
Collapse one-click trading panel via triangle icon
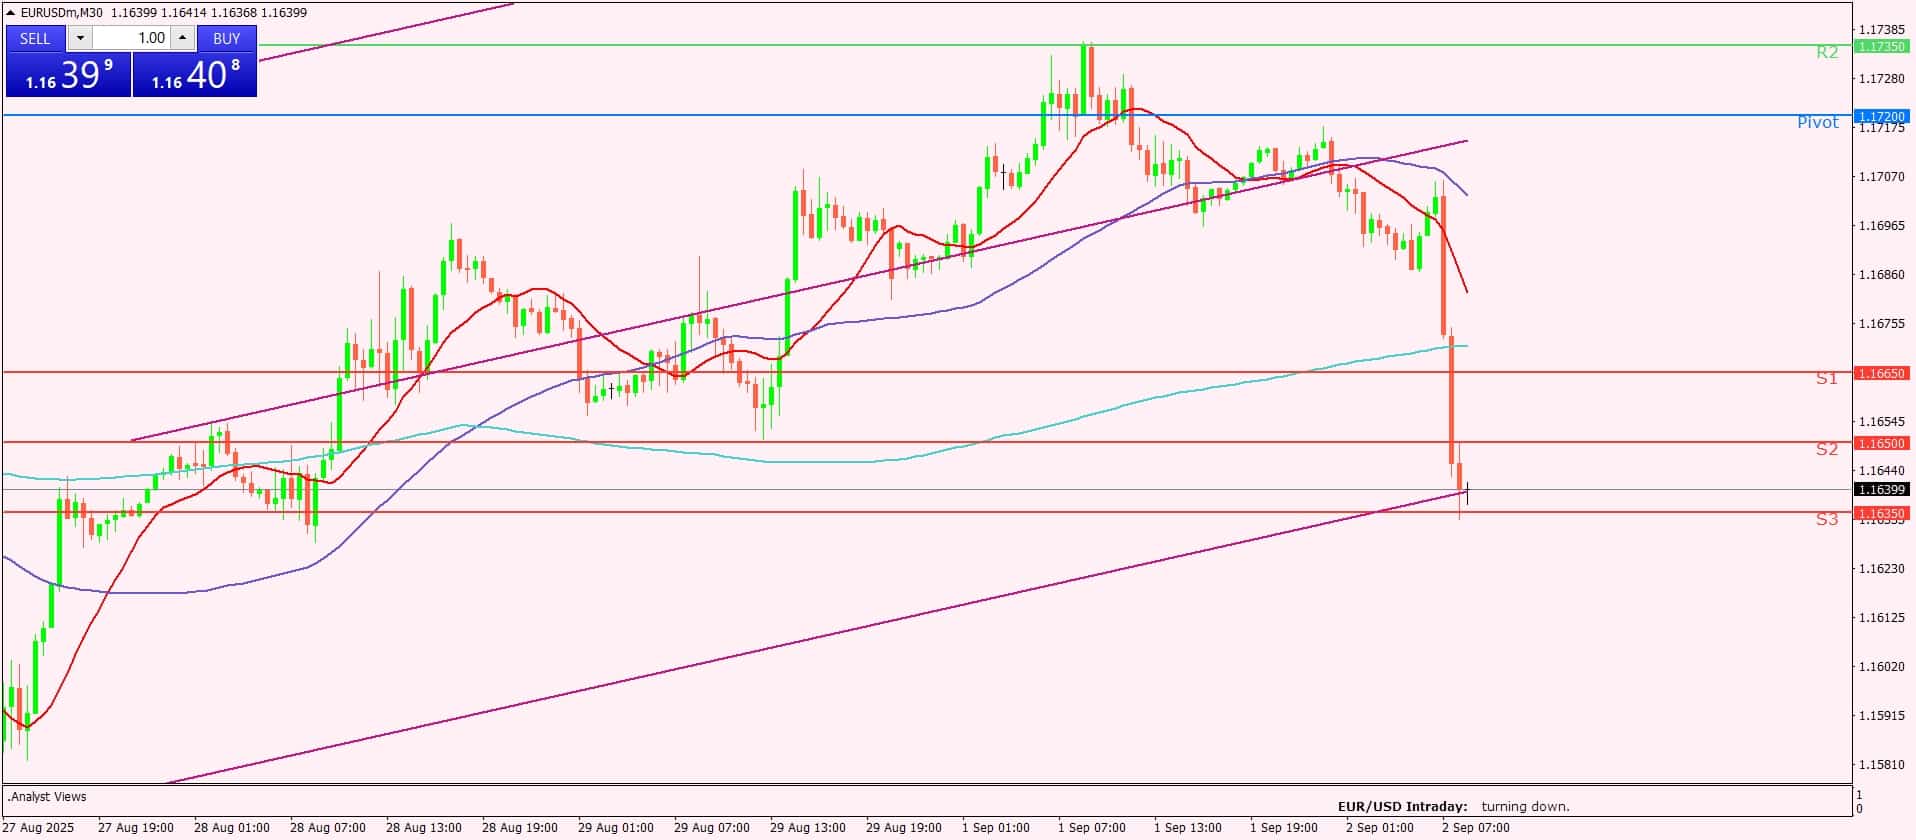click(x=11, y=13)
